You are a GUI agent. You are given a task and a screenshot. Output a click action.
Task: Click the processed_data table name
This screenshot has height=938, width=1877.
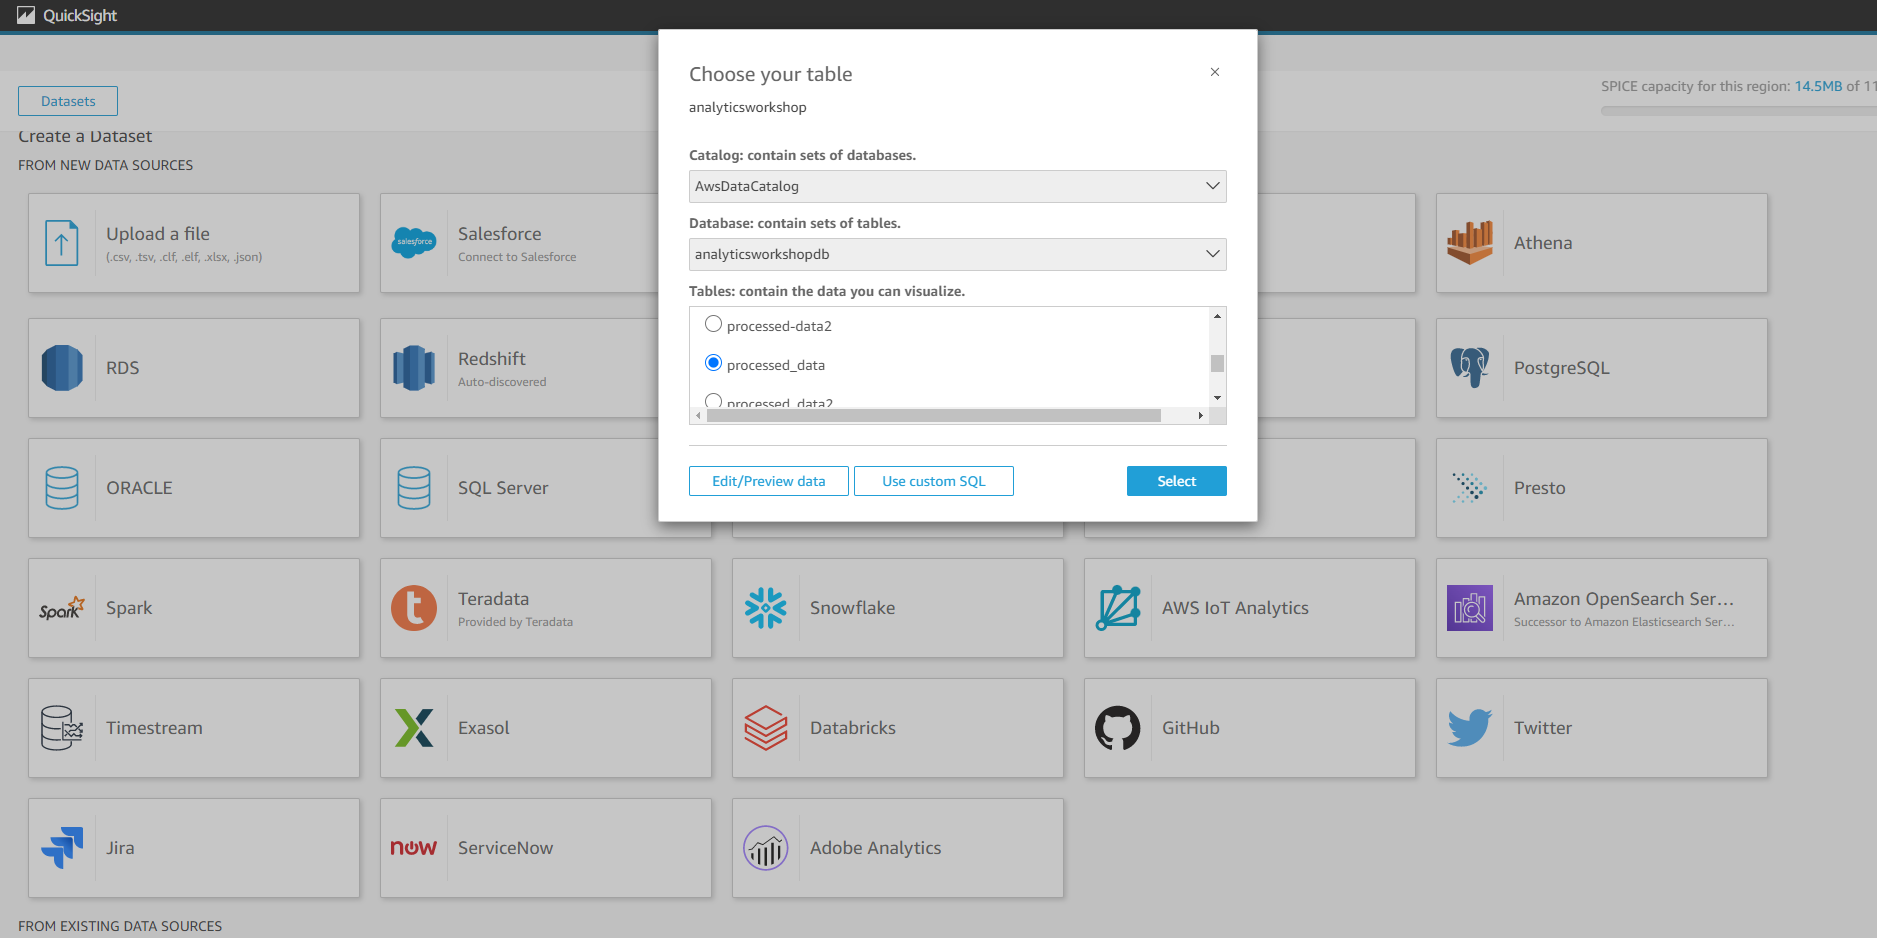(x=776, y=365)
